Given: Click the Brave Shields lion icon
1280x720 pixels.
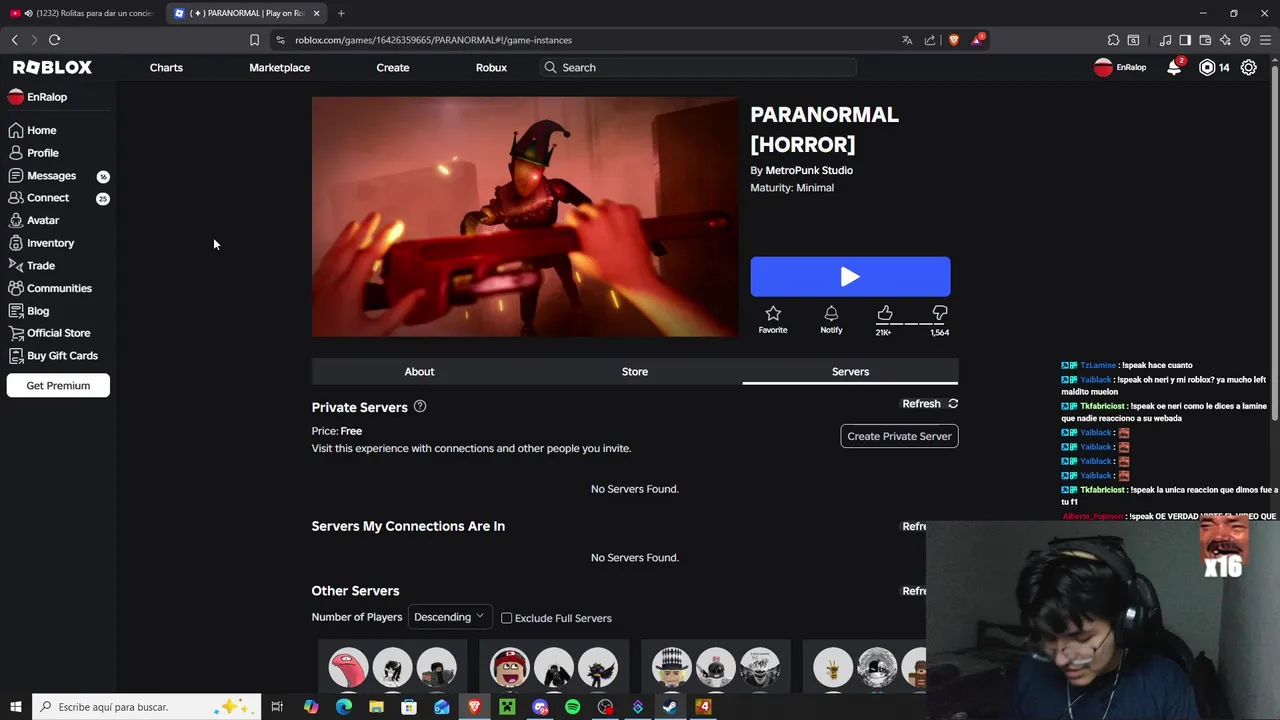Looking at the screenshot, I should [x=953, y=40].
